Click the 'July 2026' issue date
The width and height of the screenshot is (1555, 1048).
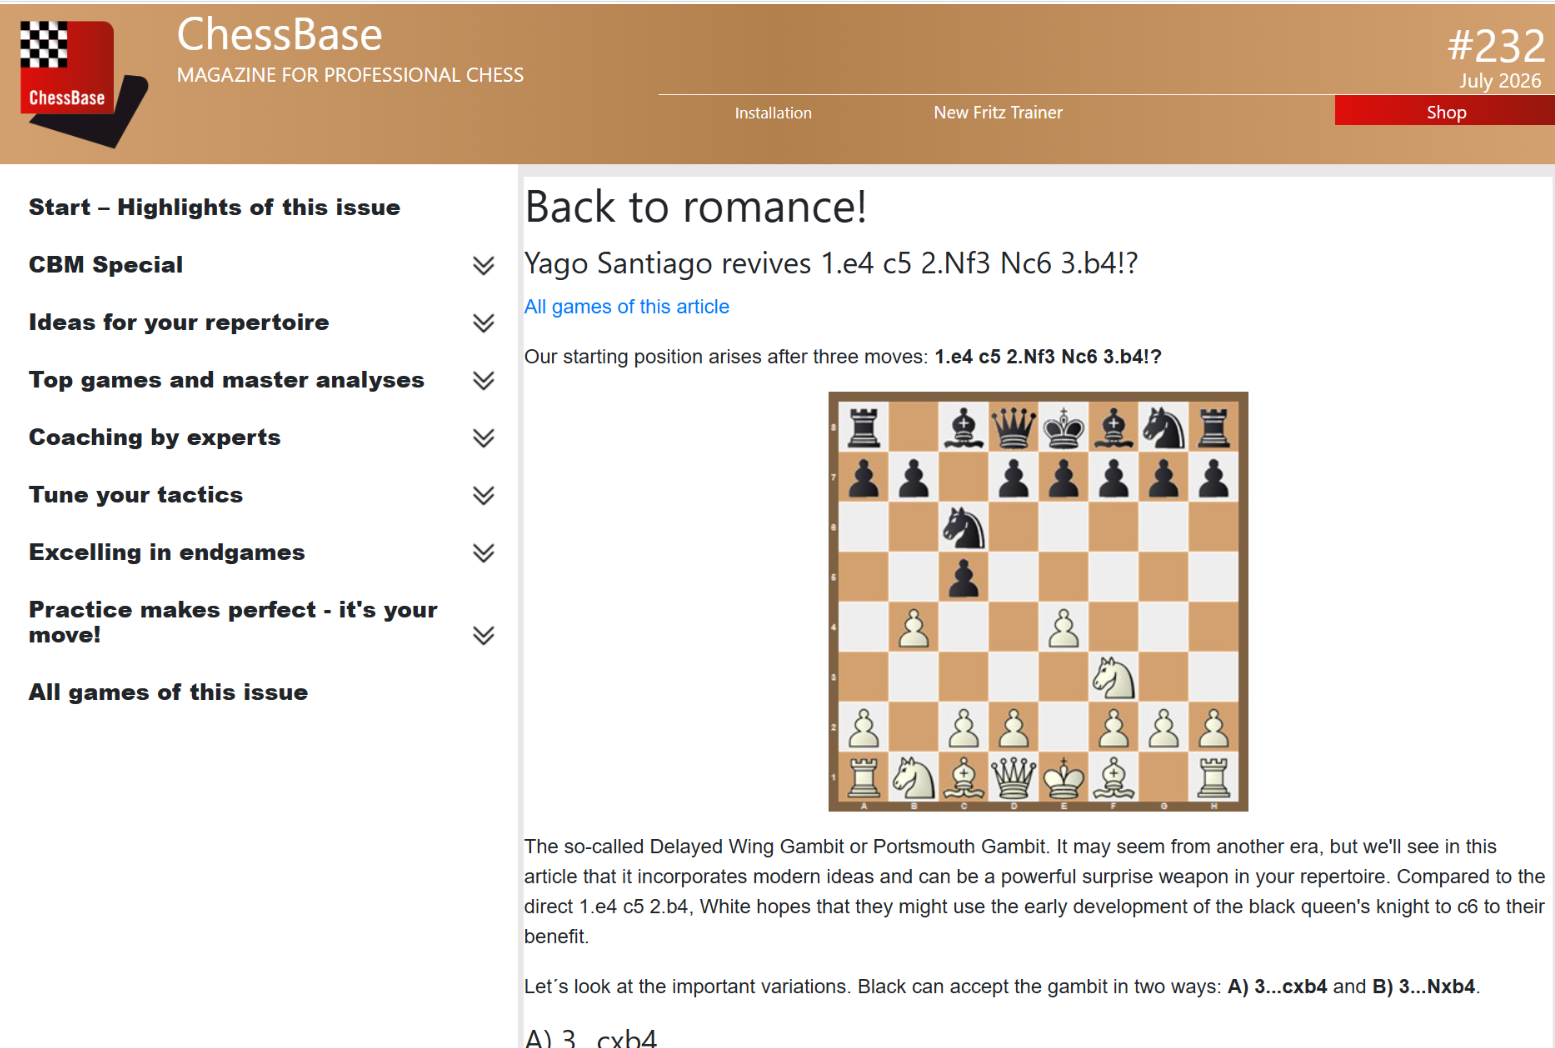[1500, 81]
